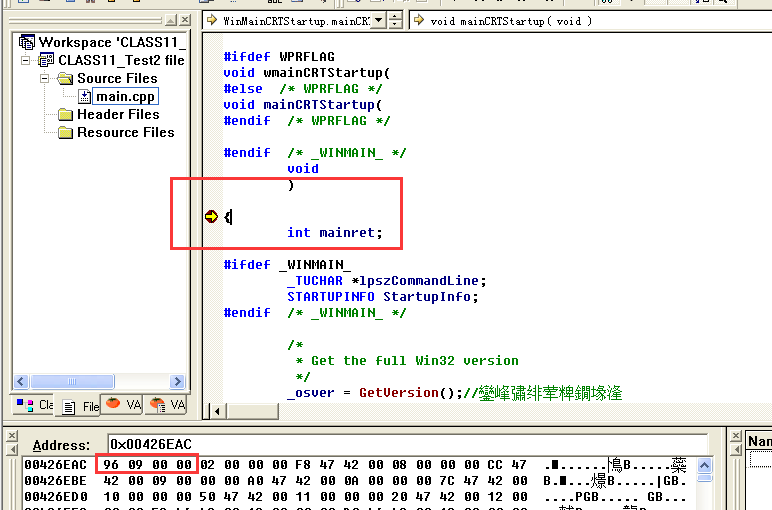
Task: Open the void mainCRTStartup( void ) function combo
Action: pyautogui.click(x=591, y=21)
